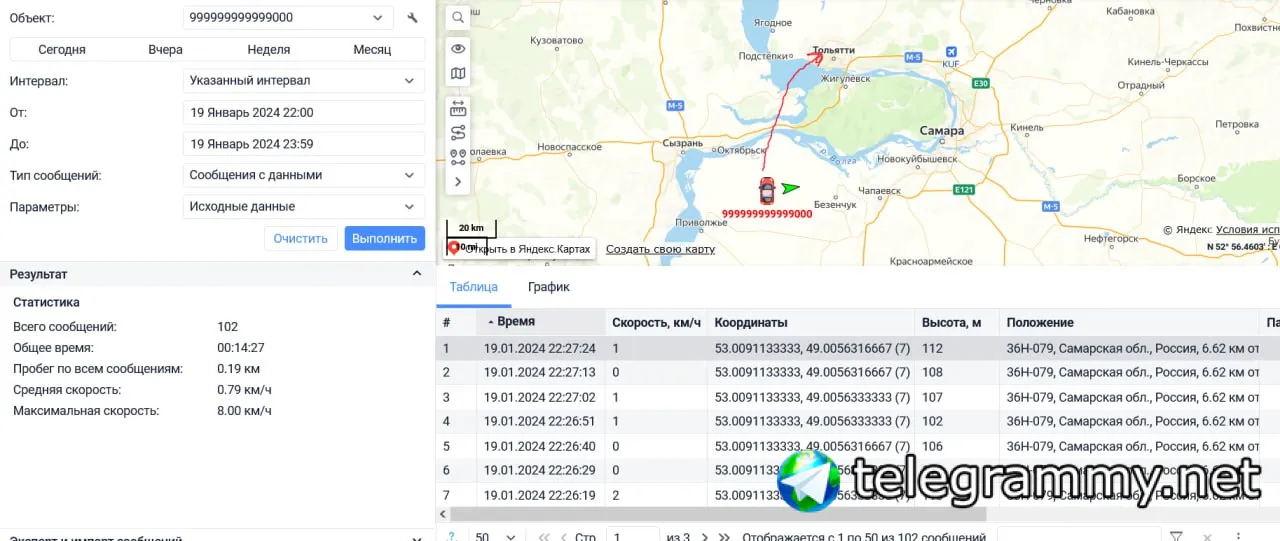Select row with time 19.01.2024 22:27:24
This screenshot has height=541, width=1280.
[858, 349]
